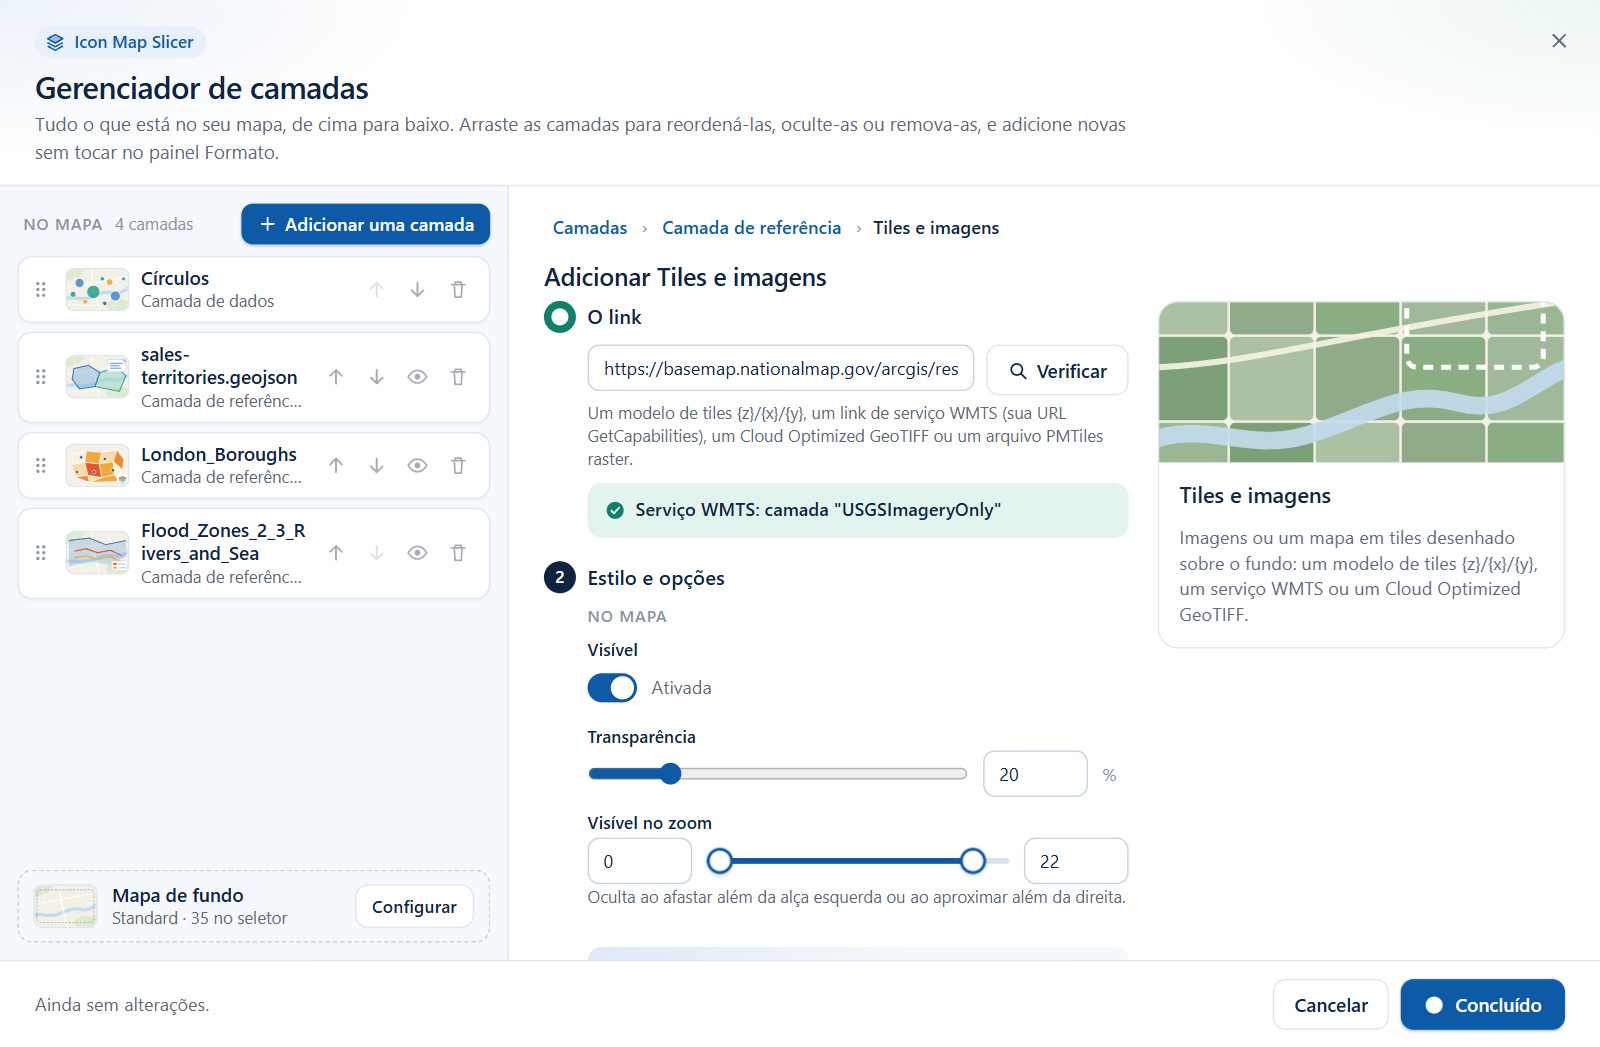This screenshot has width=1600, height=1047.
Task: Grab drag handle of London_Boroughs layer
Action: click(41, 466)
